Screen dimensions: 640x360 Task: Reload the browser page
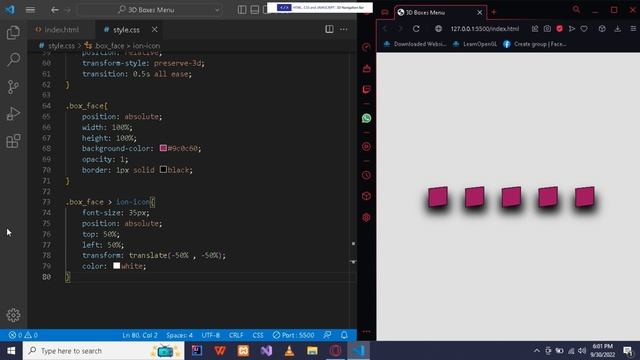coord(416,29)
